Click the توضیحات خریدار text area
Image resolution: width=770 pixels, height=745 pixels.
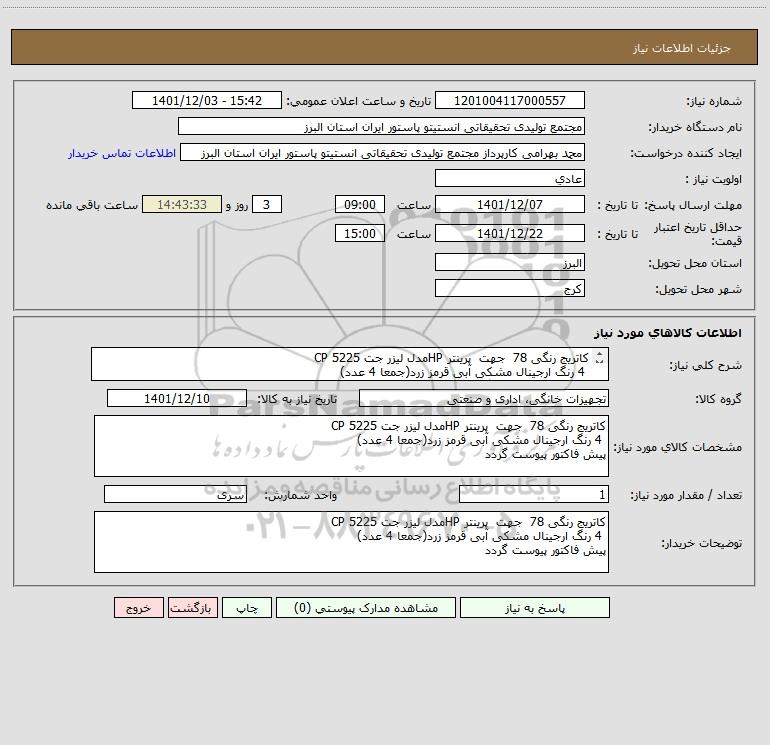click(351, 542)
